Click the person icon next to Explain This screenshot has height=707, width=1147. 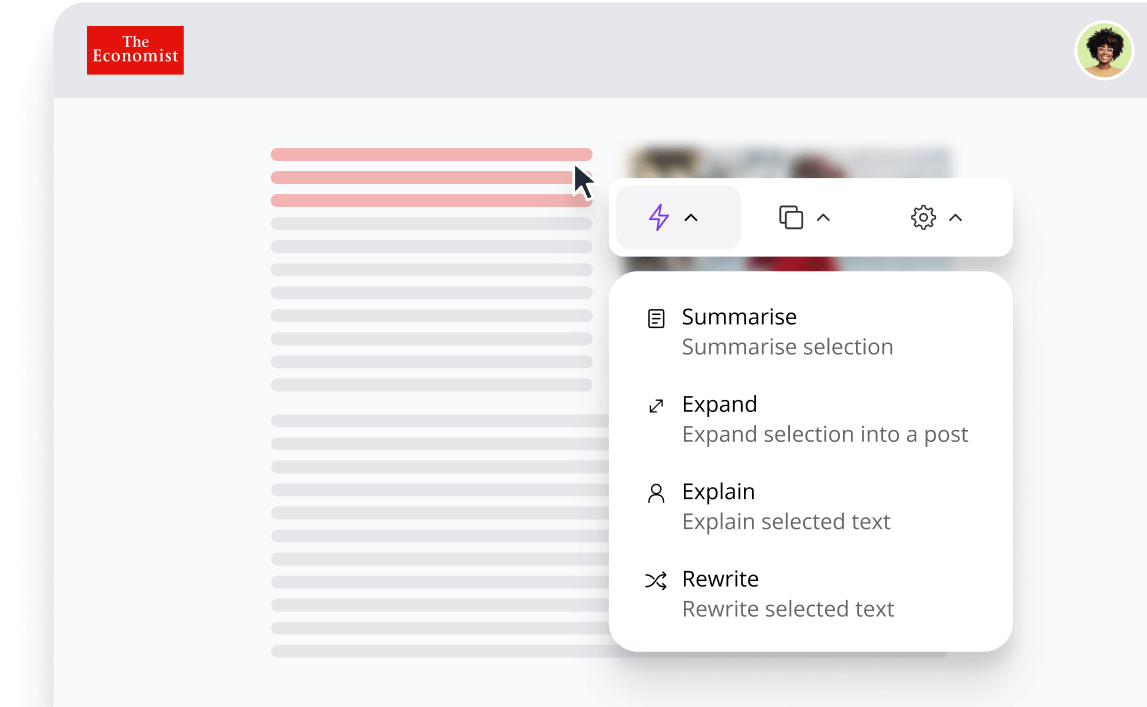(656, 493)
